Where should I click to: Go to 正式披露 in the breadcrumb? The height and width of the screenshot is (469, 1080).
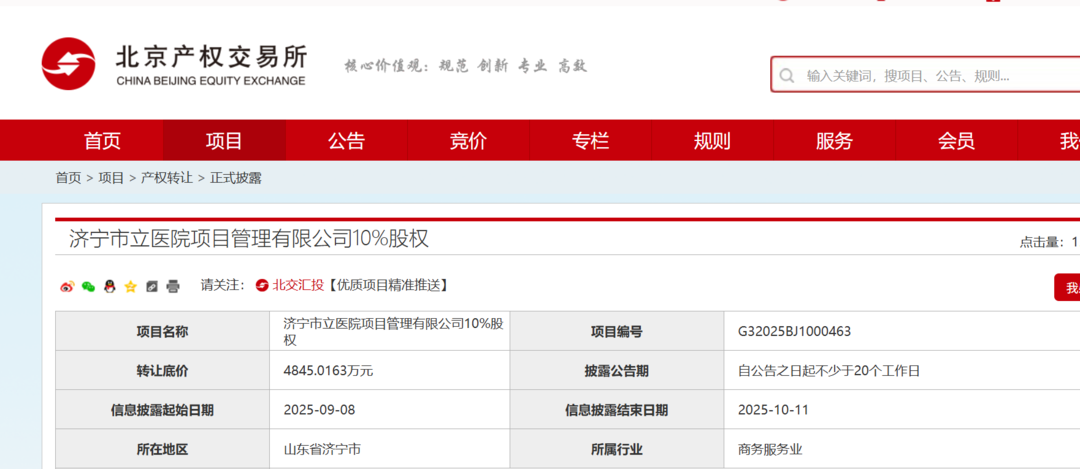[236, 178]
